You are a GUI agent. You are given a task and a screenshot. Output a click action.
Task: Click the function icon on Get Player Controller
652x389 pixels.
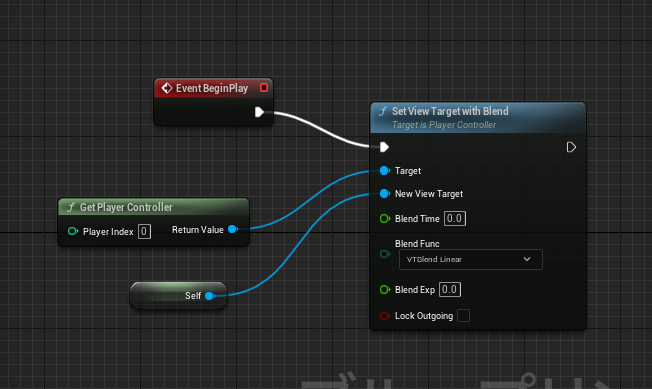coord(71,207)
